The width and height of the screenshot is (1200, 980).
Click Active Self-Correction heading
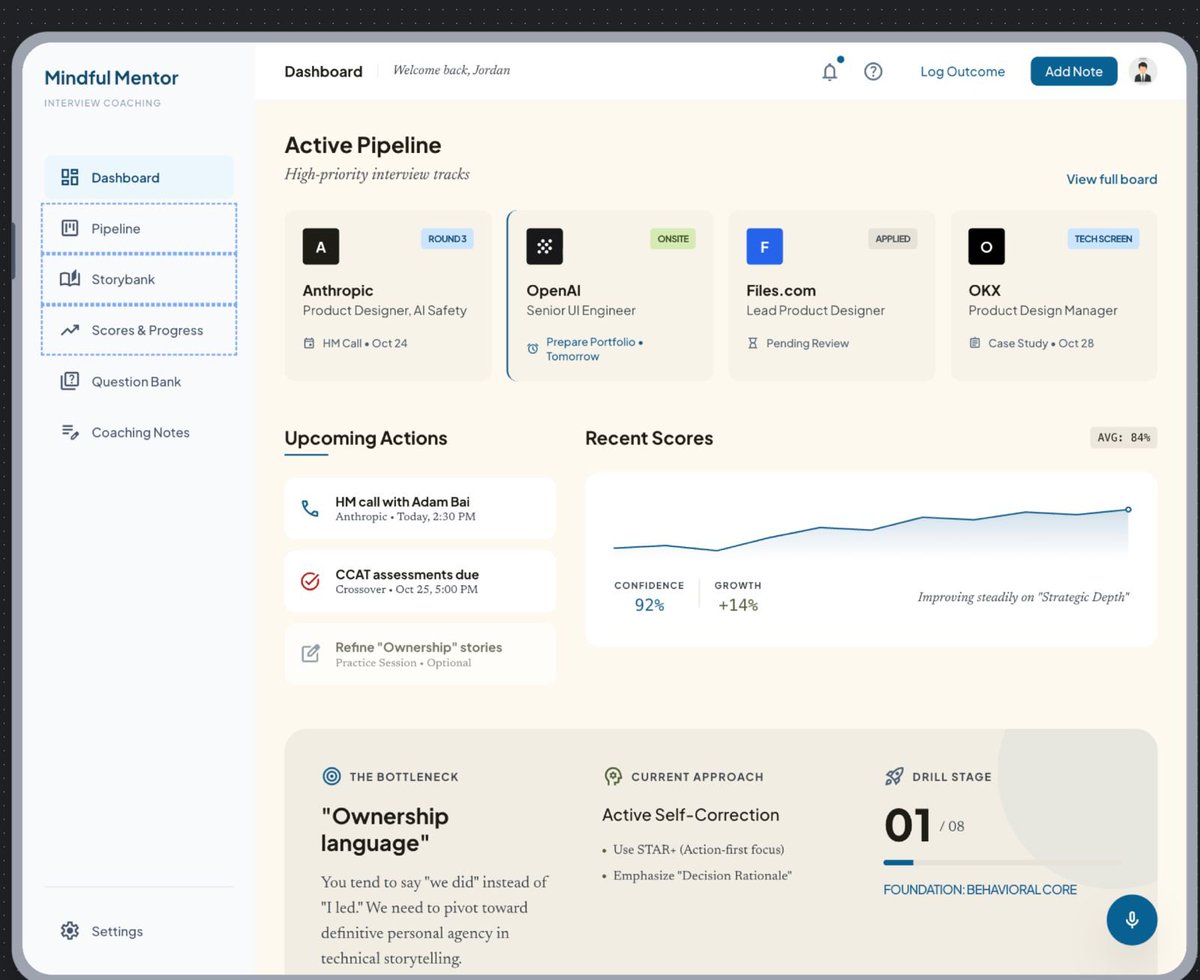pyautogui.click(x=691, y=815)
